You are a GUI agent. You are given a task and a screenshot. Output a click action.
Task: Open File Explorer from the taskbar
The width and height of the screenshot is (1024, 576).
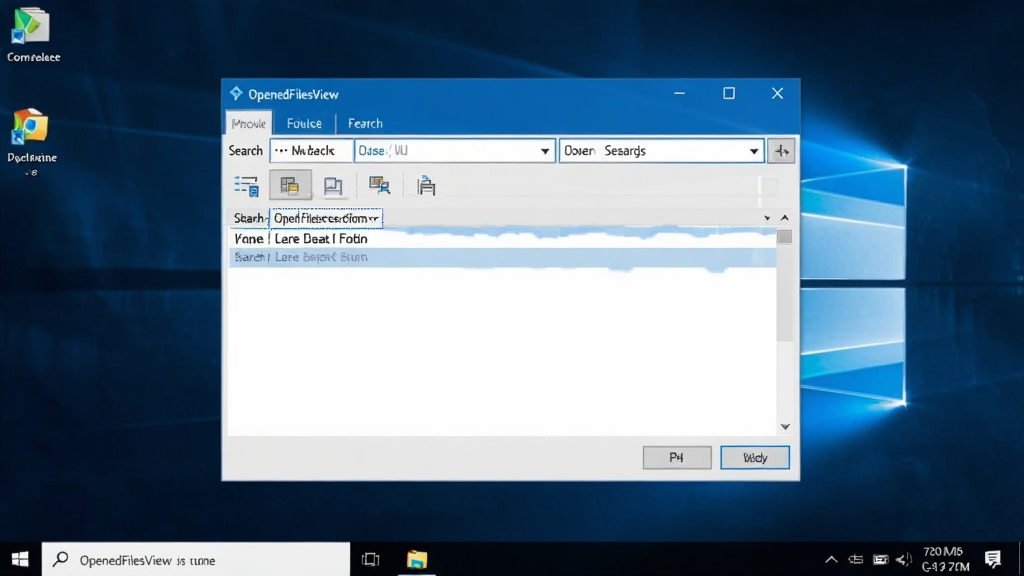417,560
